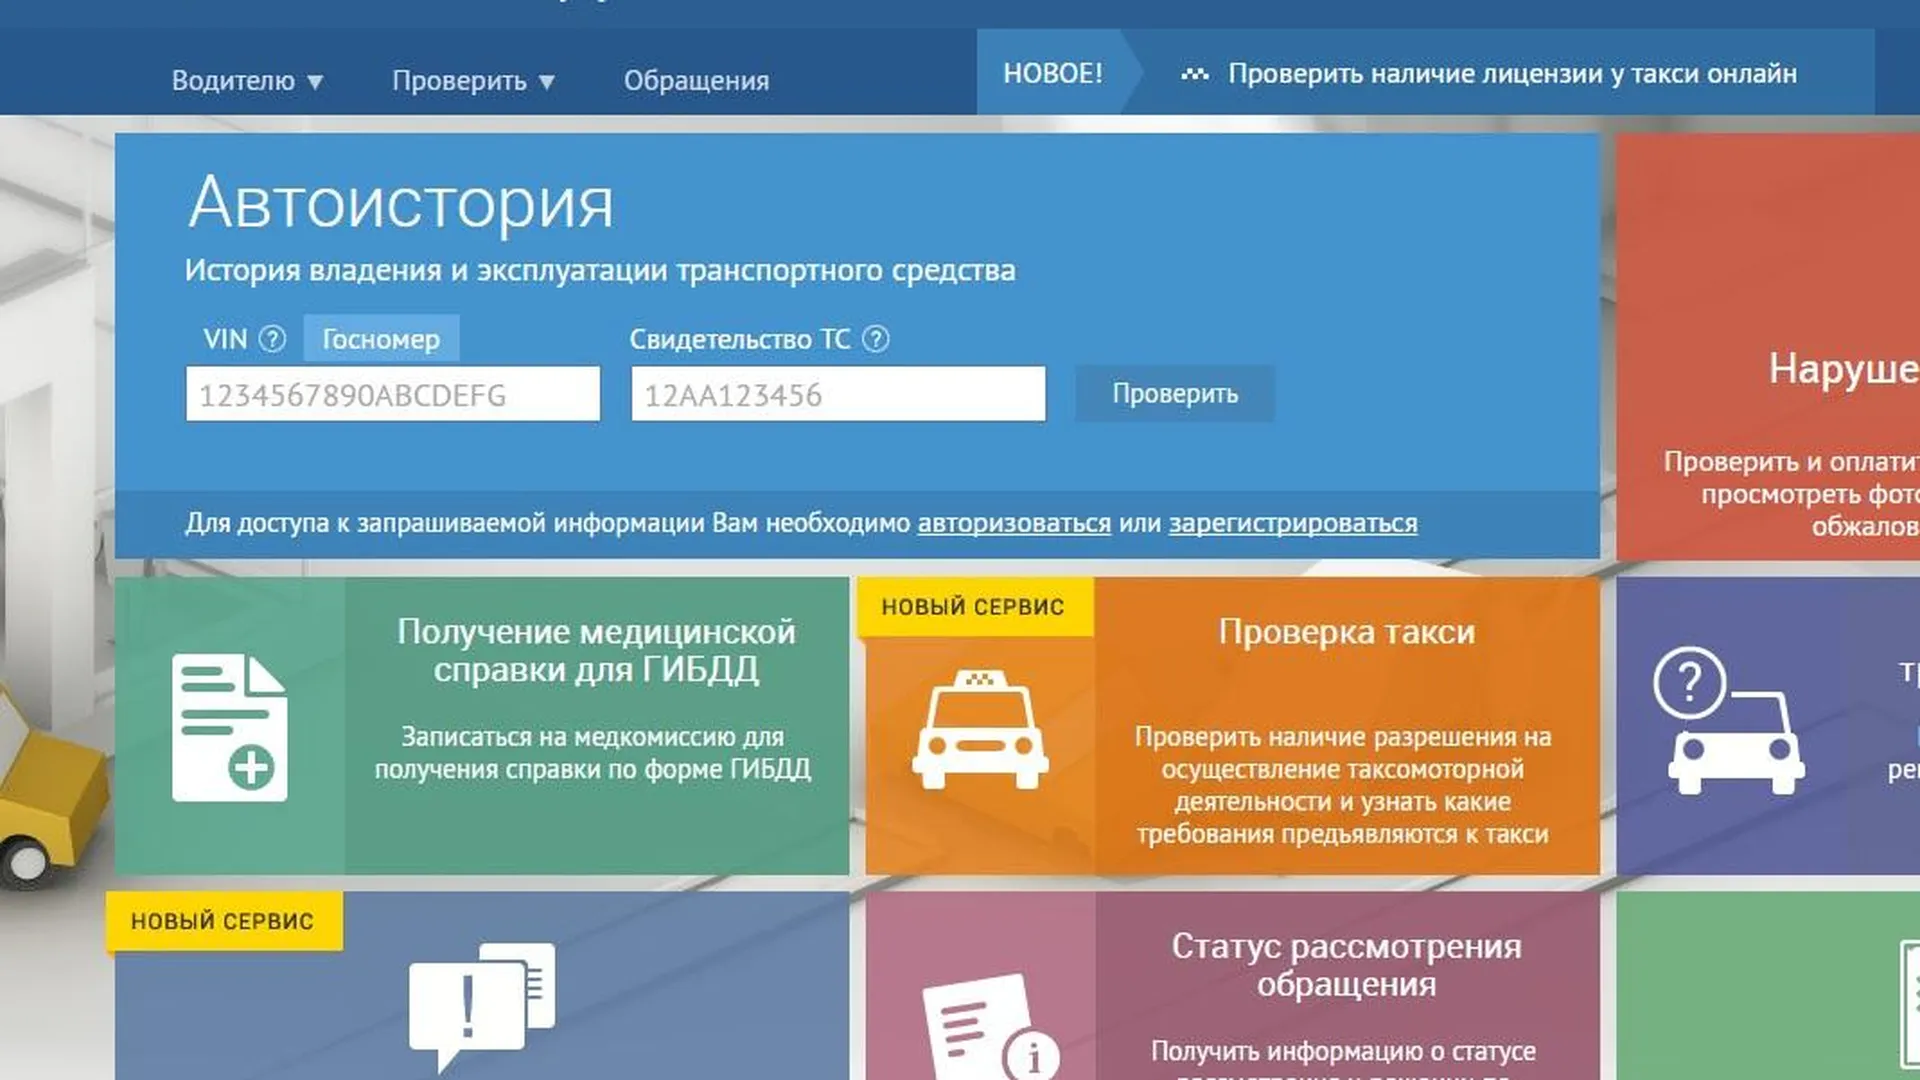The width and height of the screenshot is (1920, 1080).
Task: Switch to the Госномер input mode
Action: point(381,339)
